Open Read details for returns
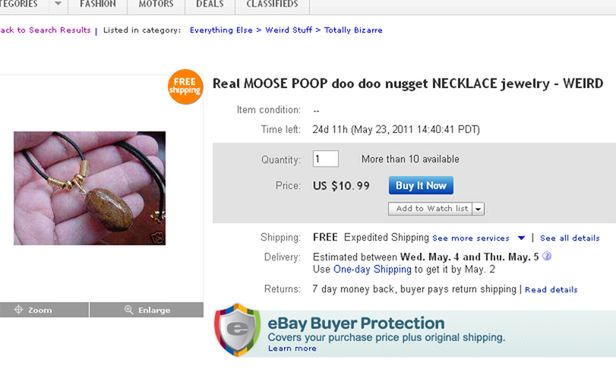 click(551, 290)
